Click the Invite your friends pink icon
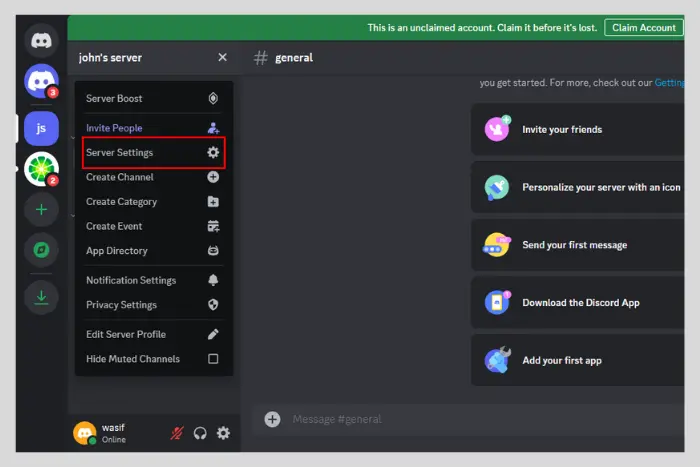Image resolution: width=700 pixels, height=467 pixels. point(497,129)
